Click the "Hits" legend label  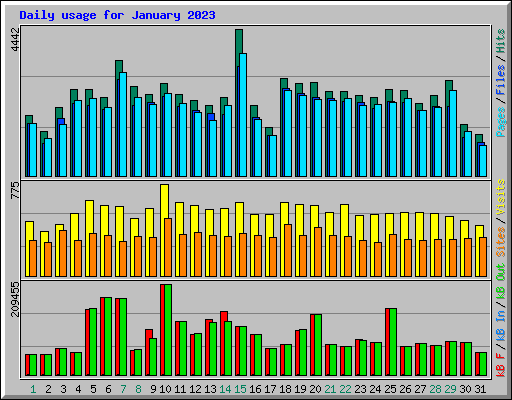pos(501,41)
